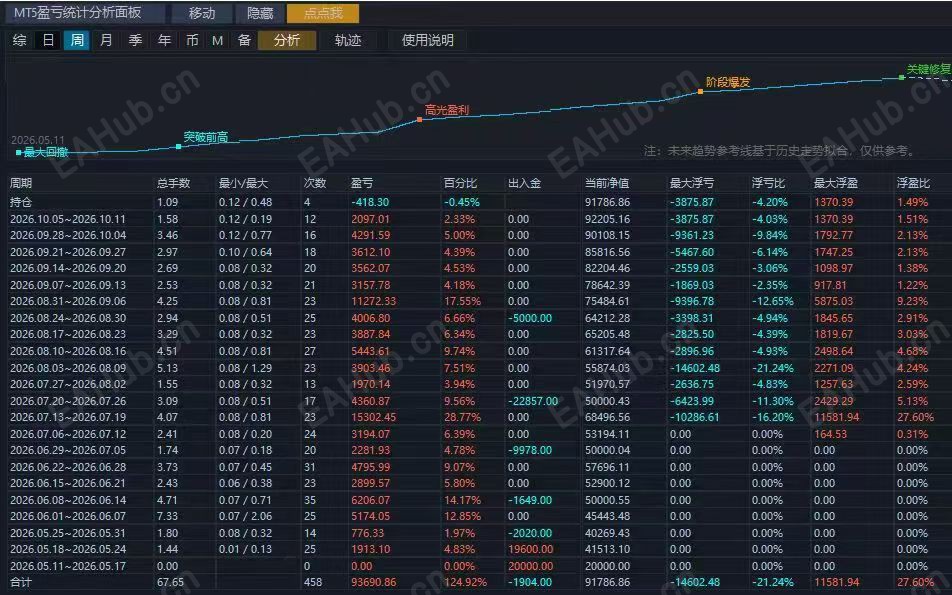Click the 盈亏 column header
Viewport: 952px width, 595px height.
point(362,183)
